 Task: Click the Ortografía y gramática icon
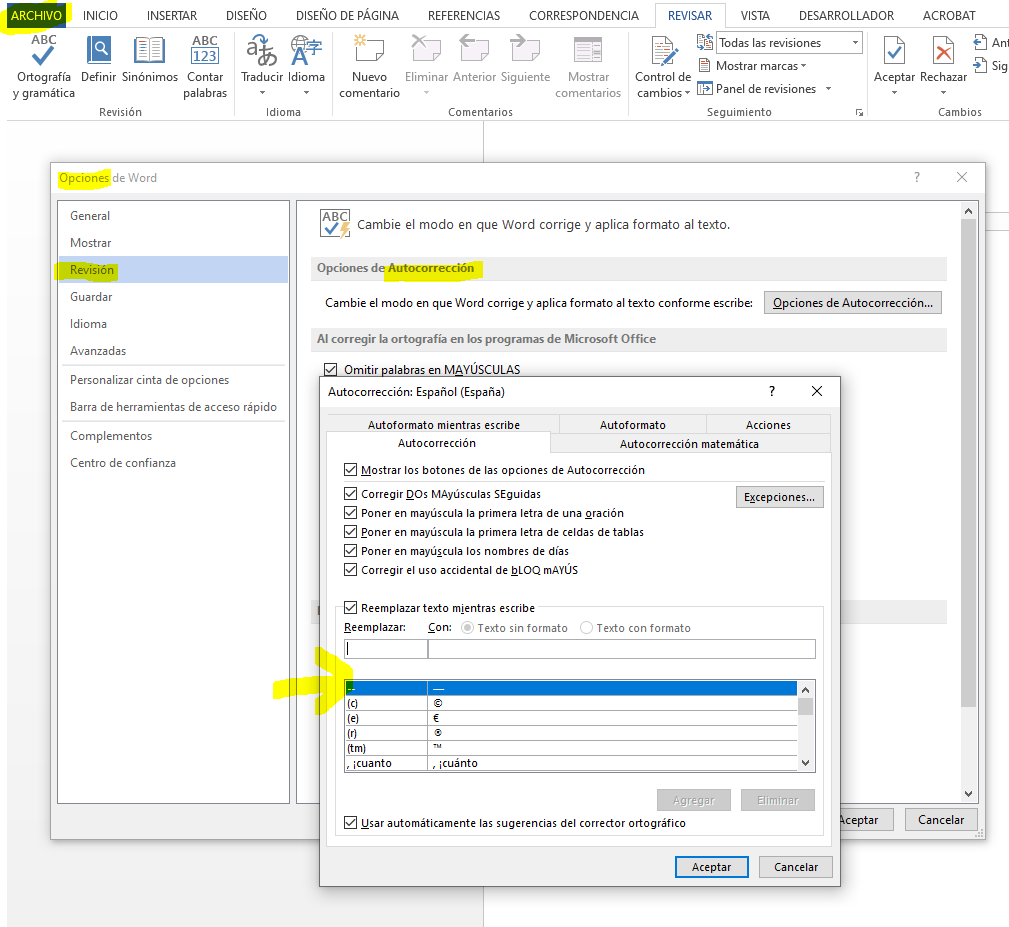pos(43,52)
